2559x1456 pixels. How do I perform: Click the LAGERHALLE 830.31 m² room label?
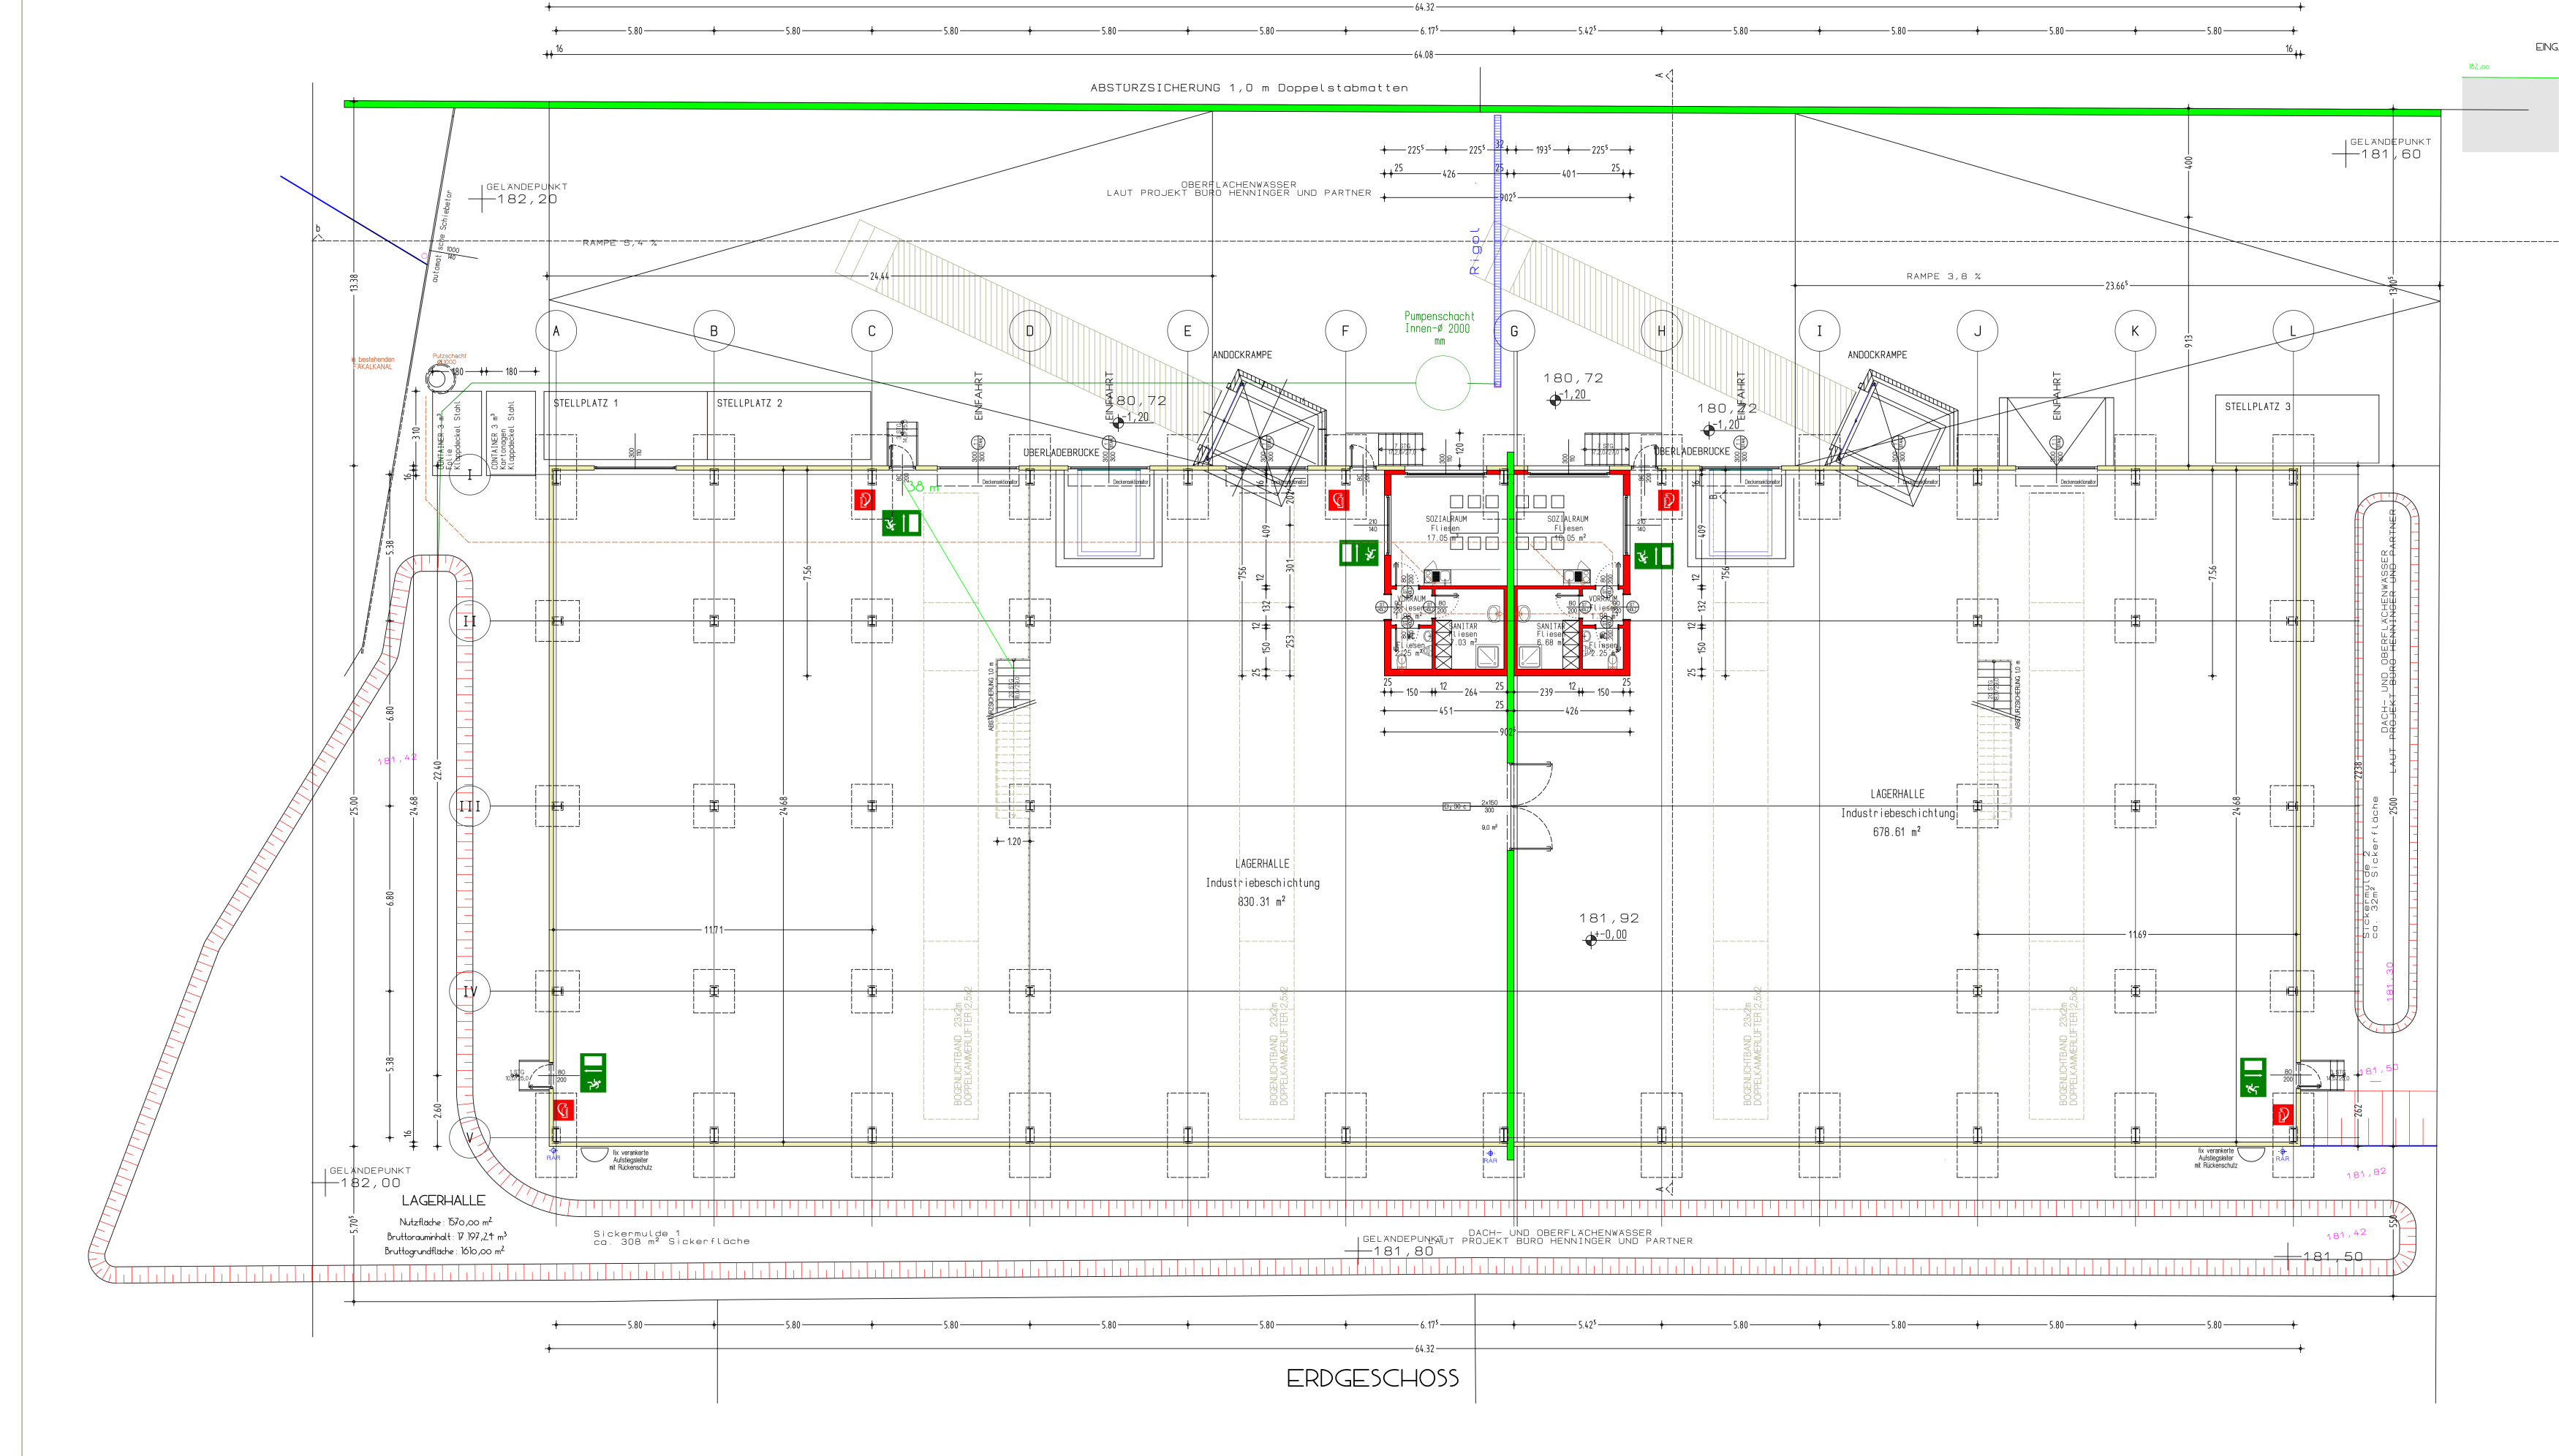[1261, 882]
